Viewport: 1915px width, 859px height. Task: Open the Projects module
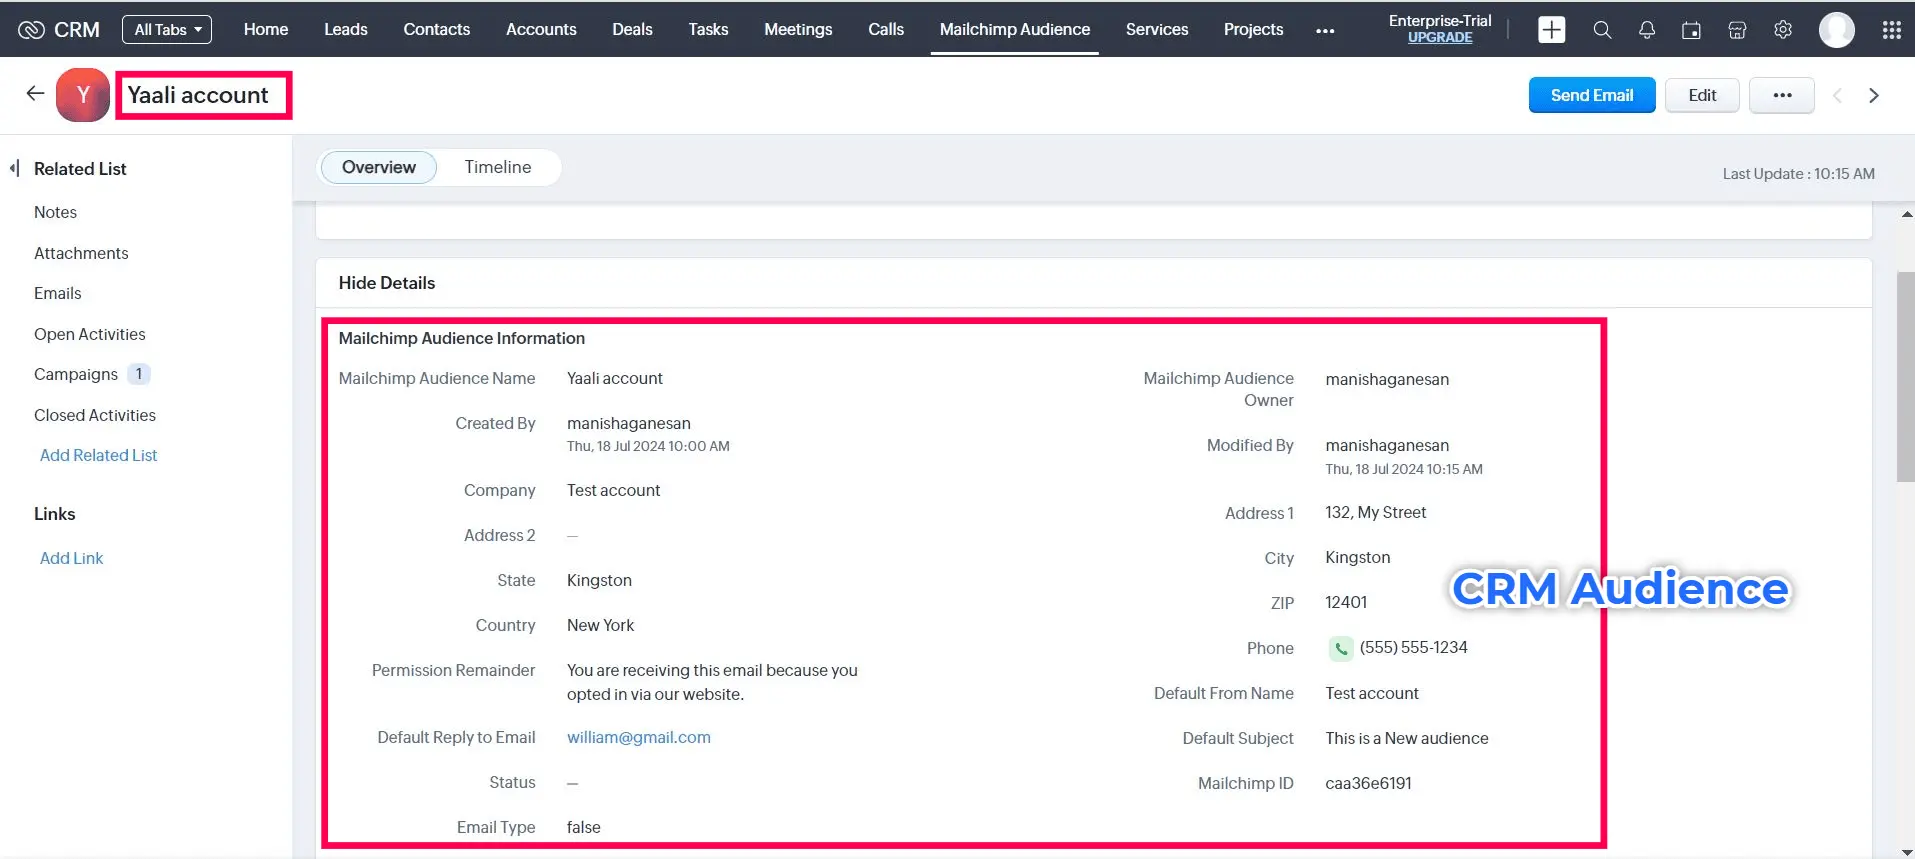point(1253,30)
